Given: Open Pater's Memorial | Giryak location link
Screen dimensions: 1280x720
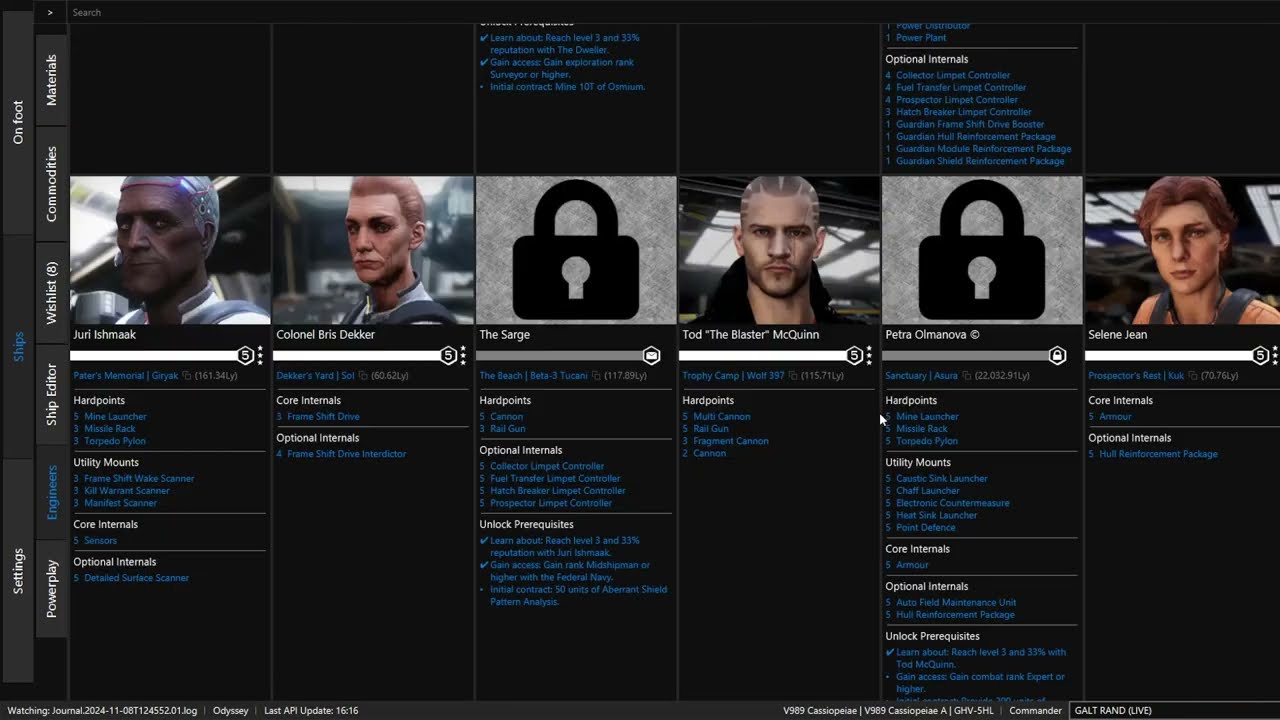Looking at the screenshot, I should click(x=125, y=376).
